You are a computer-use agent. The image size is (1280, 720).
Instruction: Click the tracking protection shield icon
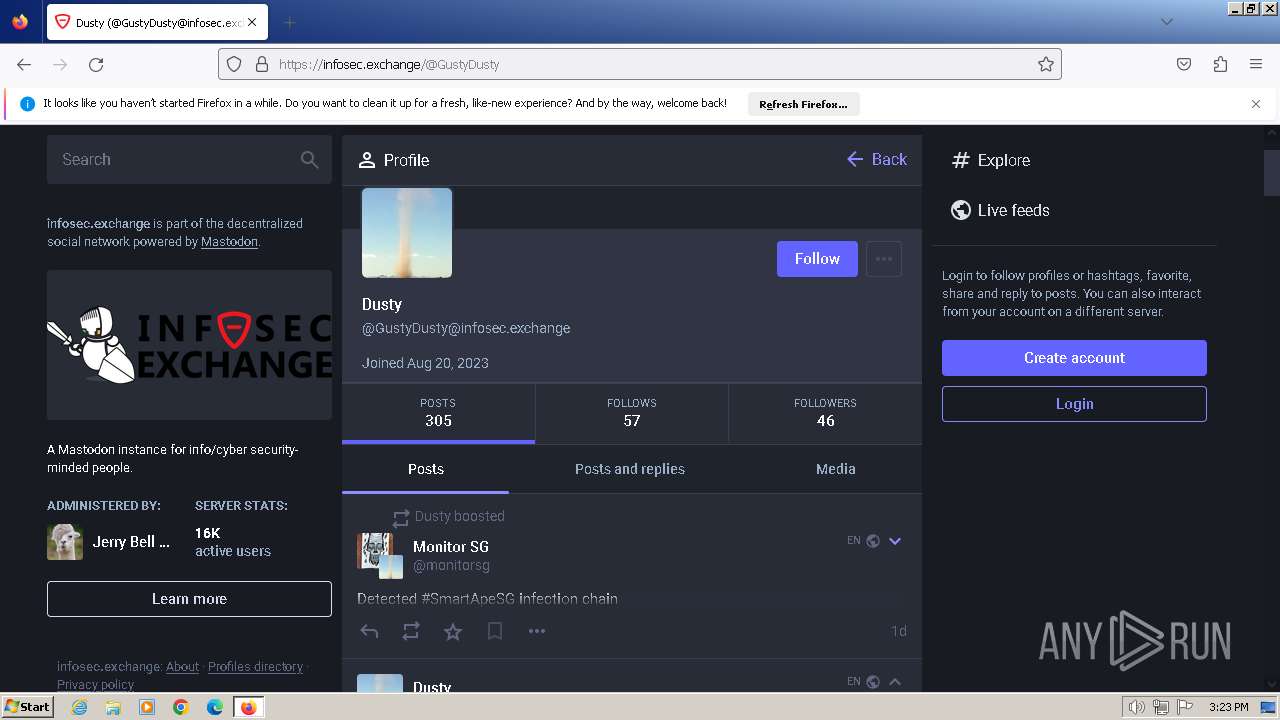point(234,64)
